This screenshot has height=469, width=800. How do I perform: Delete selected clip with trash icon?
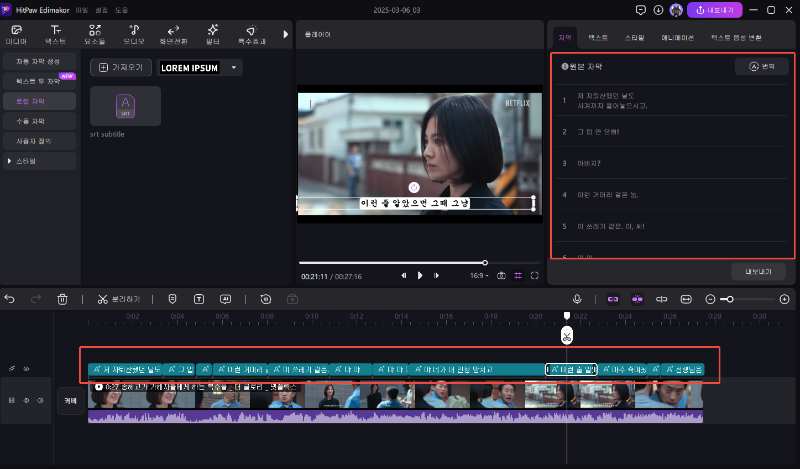[62, 299]
